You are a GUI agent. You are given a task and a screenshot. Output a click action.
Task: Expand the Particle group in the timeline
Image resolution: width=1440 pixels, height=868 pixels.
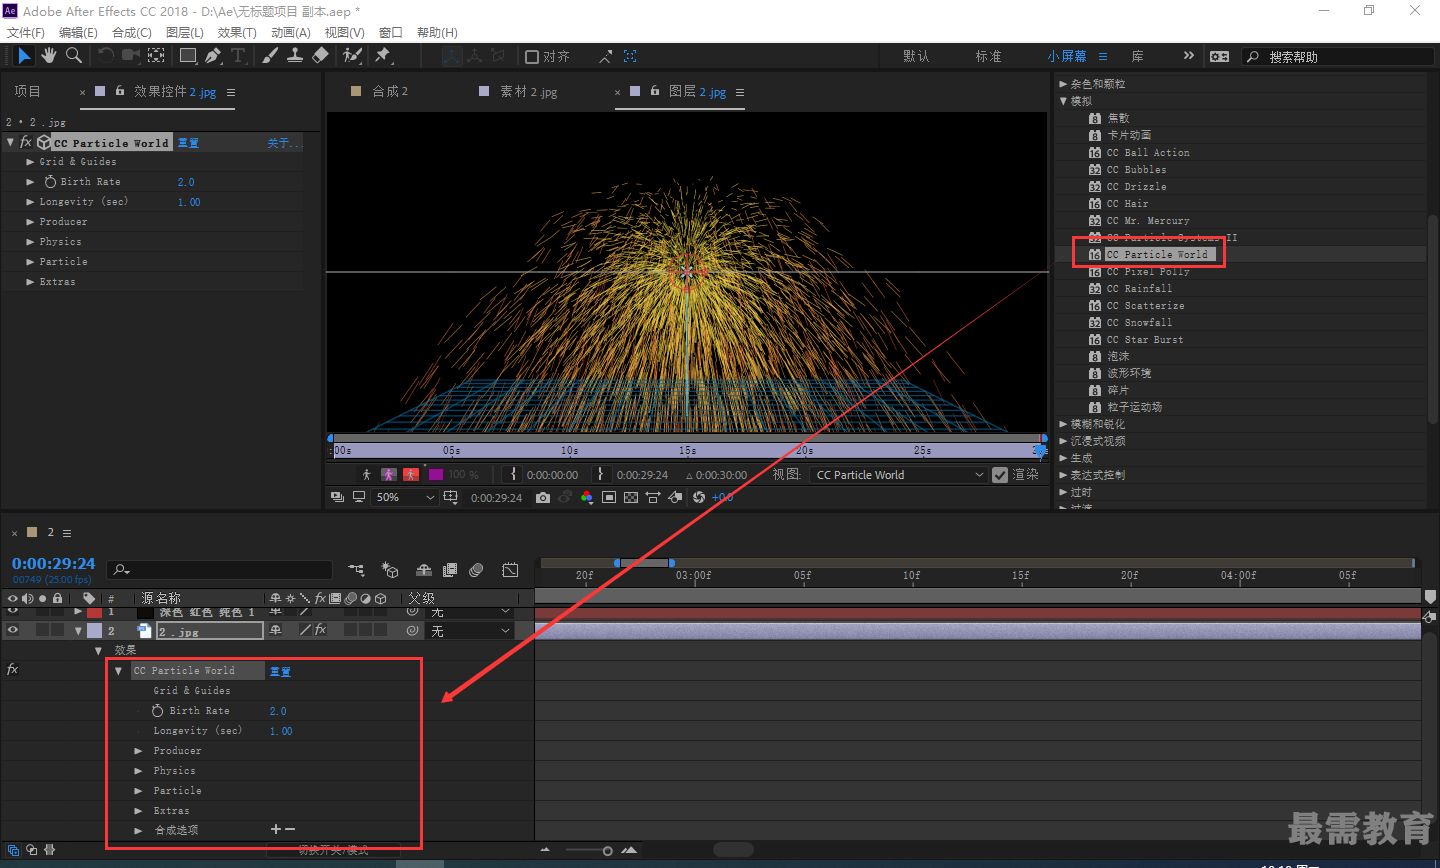tap(138, 791)
